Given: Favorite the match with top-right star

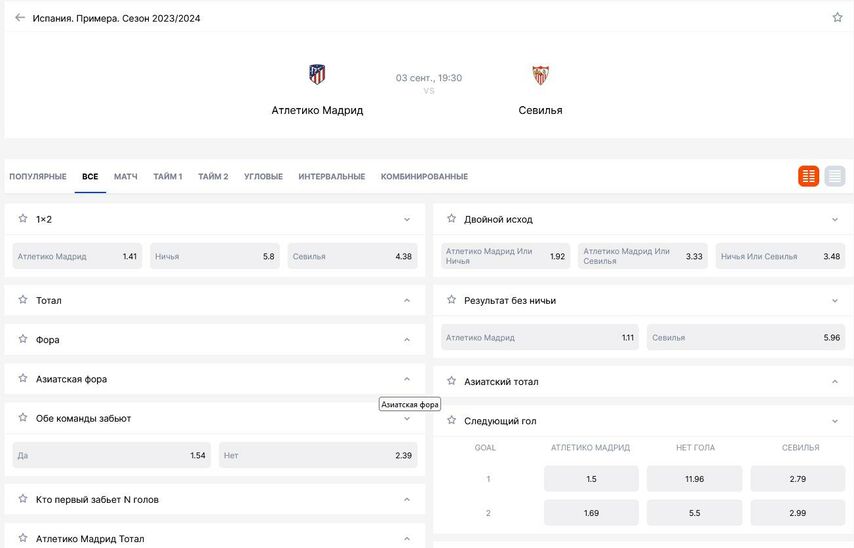Looking at the screenshot, I should [x=837, y=17].
